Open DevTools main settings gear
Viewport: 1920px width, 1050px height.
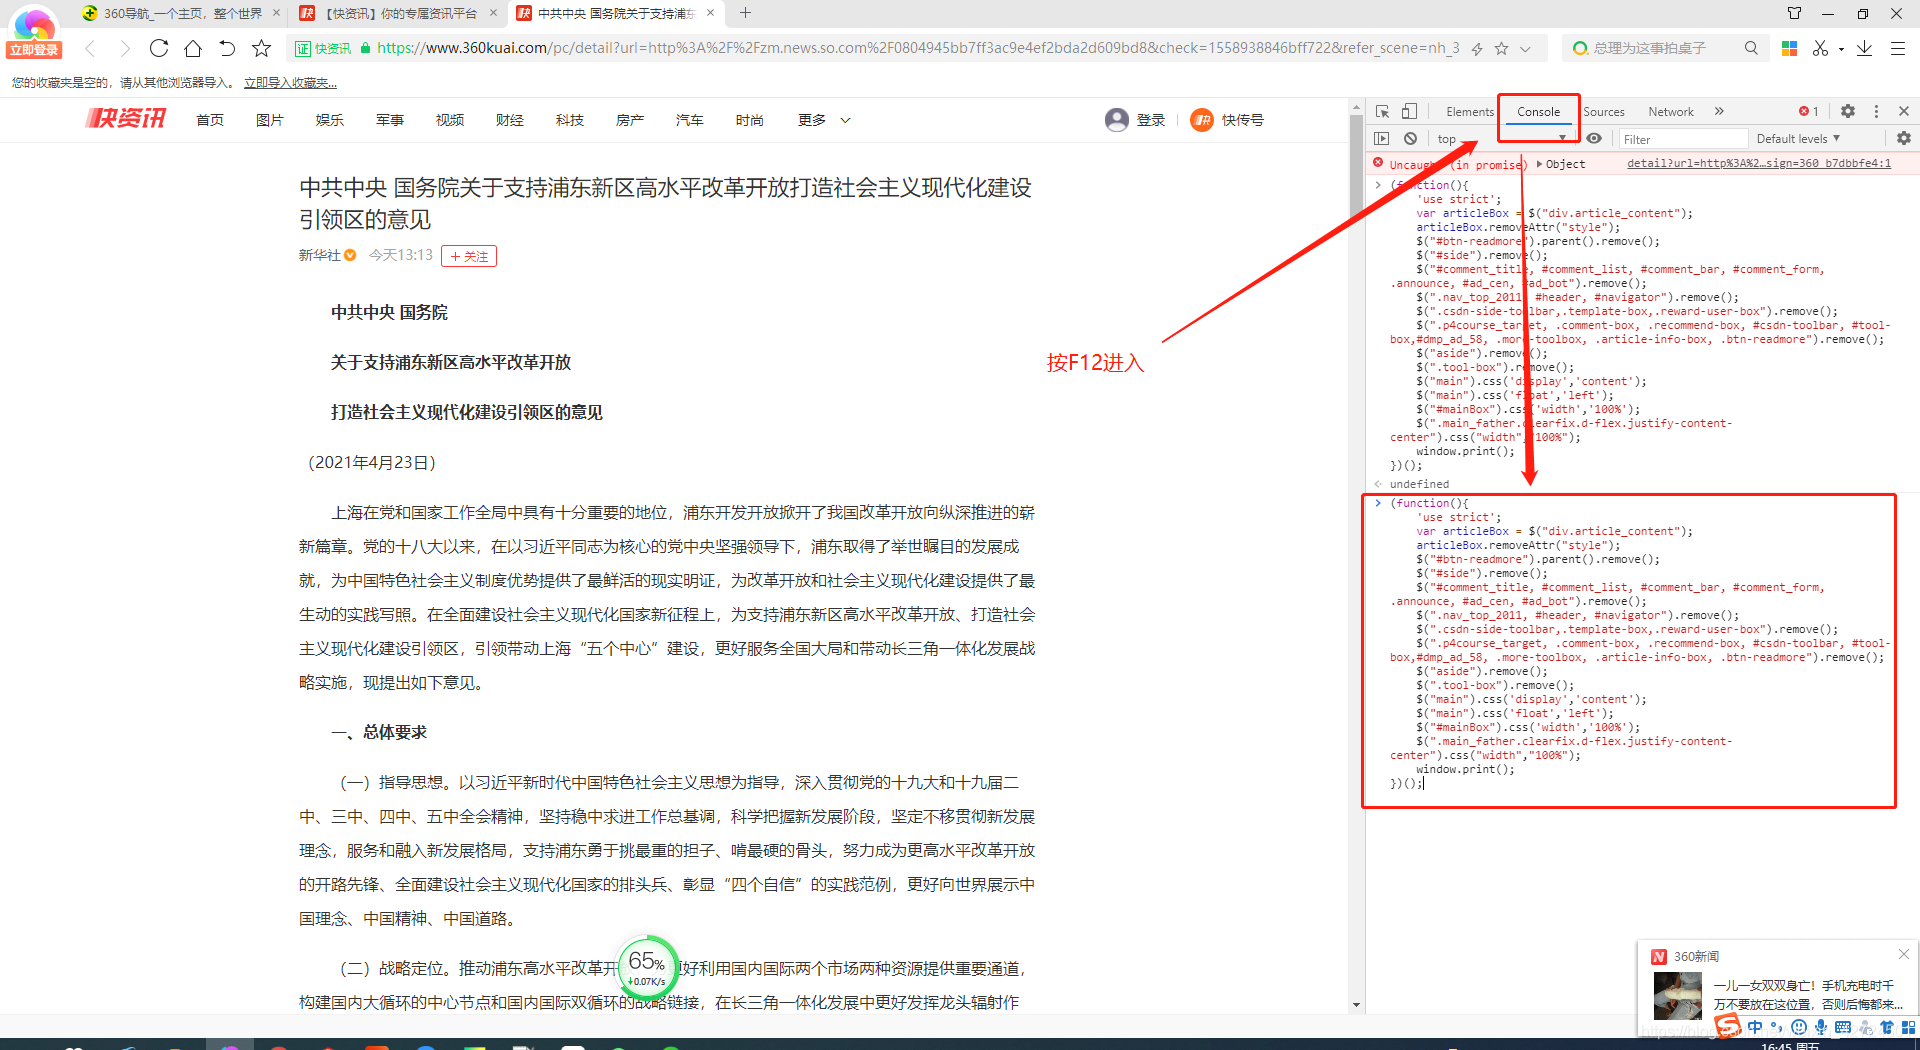tap(1848, 111)
